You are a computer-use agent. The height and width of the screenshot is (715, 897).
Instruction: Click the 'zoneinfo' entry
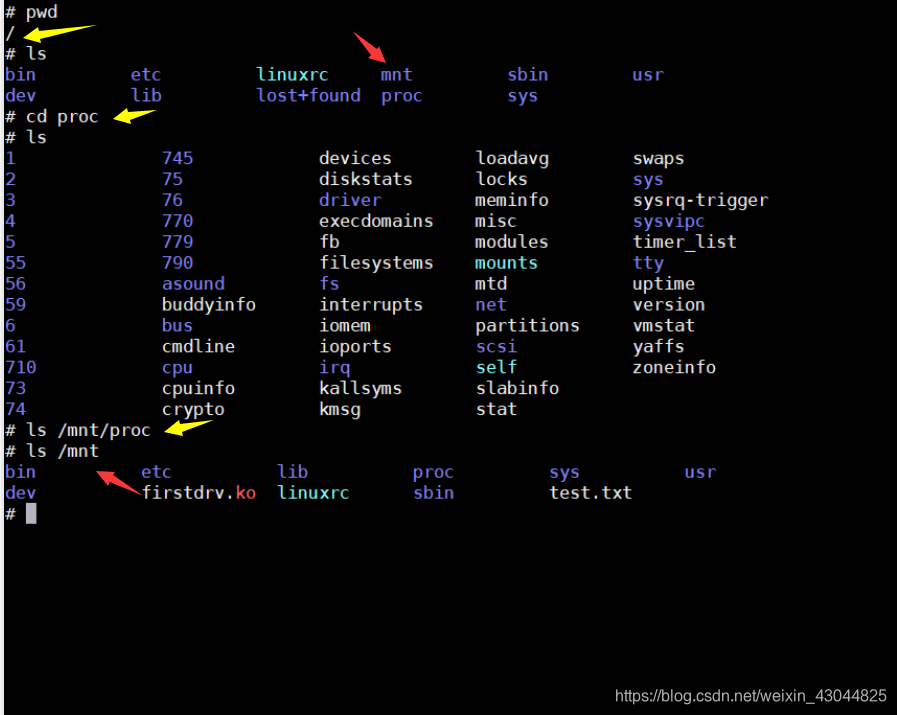(674, 367)
